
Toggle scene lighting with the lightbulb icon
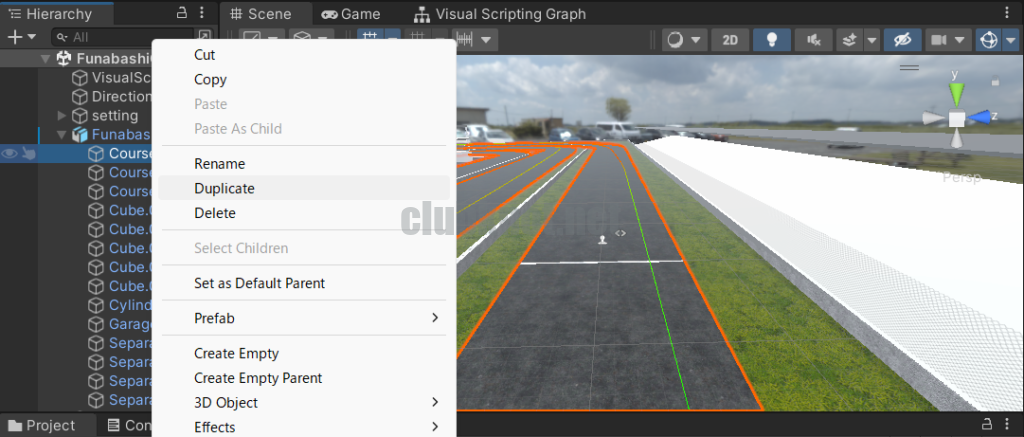pos(771,40)
